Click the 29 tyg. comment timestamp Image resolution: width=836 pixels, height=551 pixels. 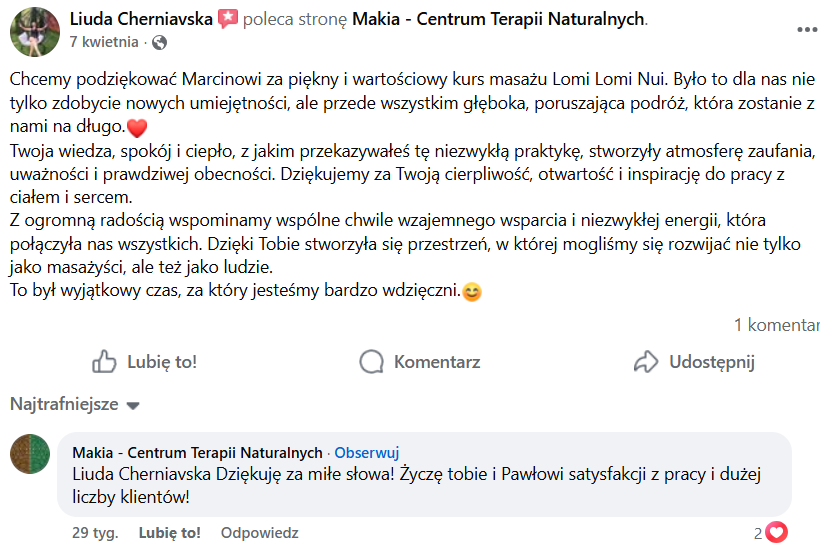[x=94, y=533]
